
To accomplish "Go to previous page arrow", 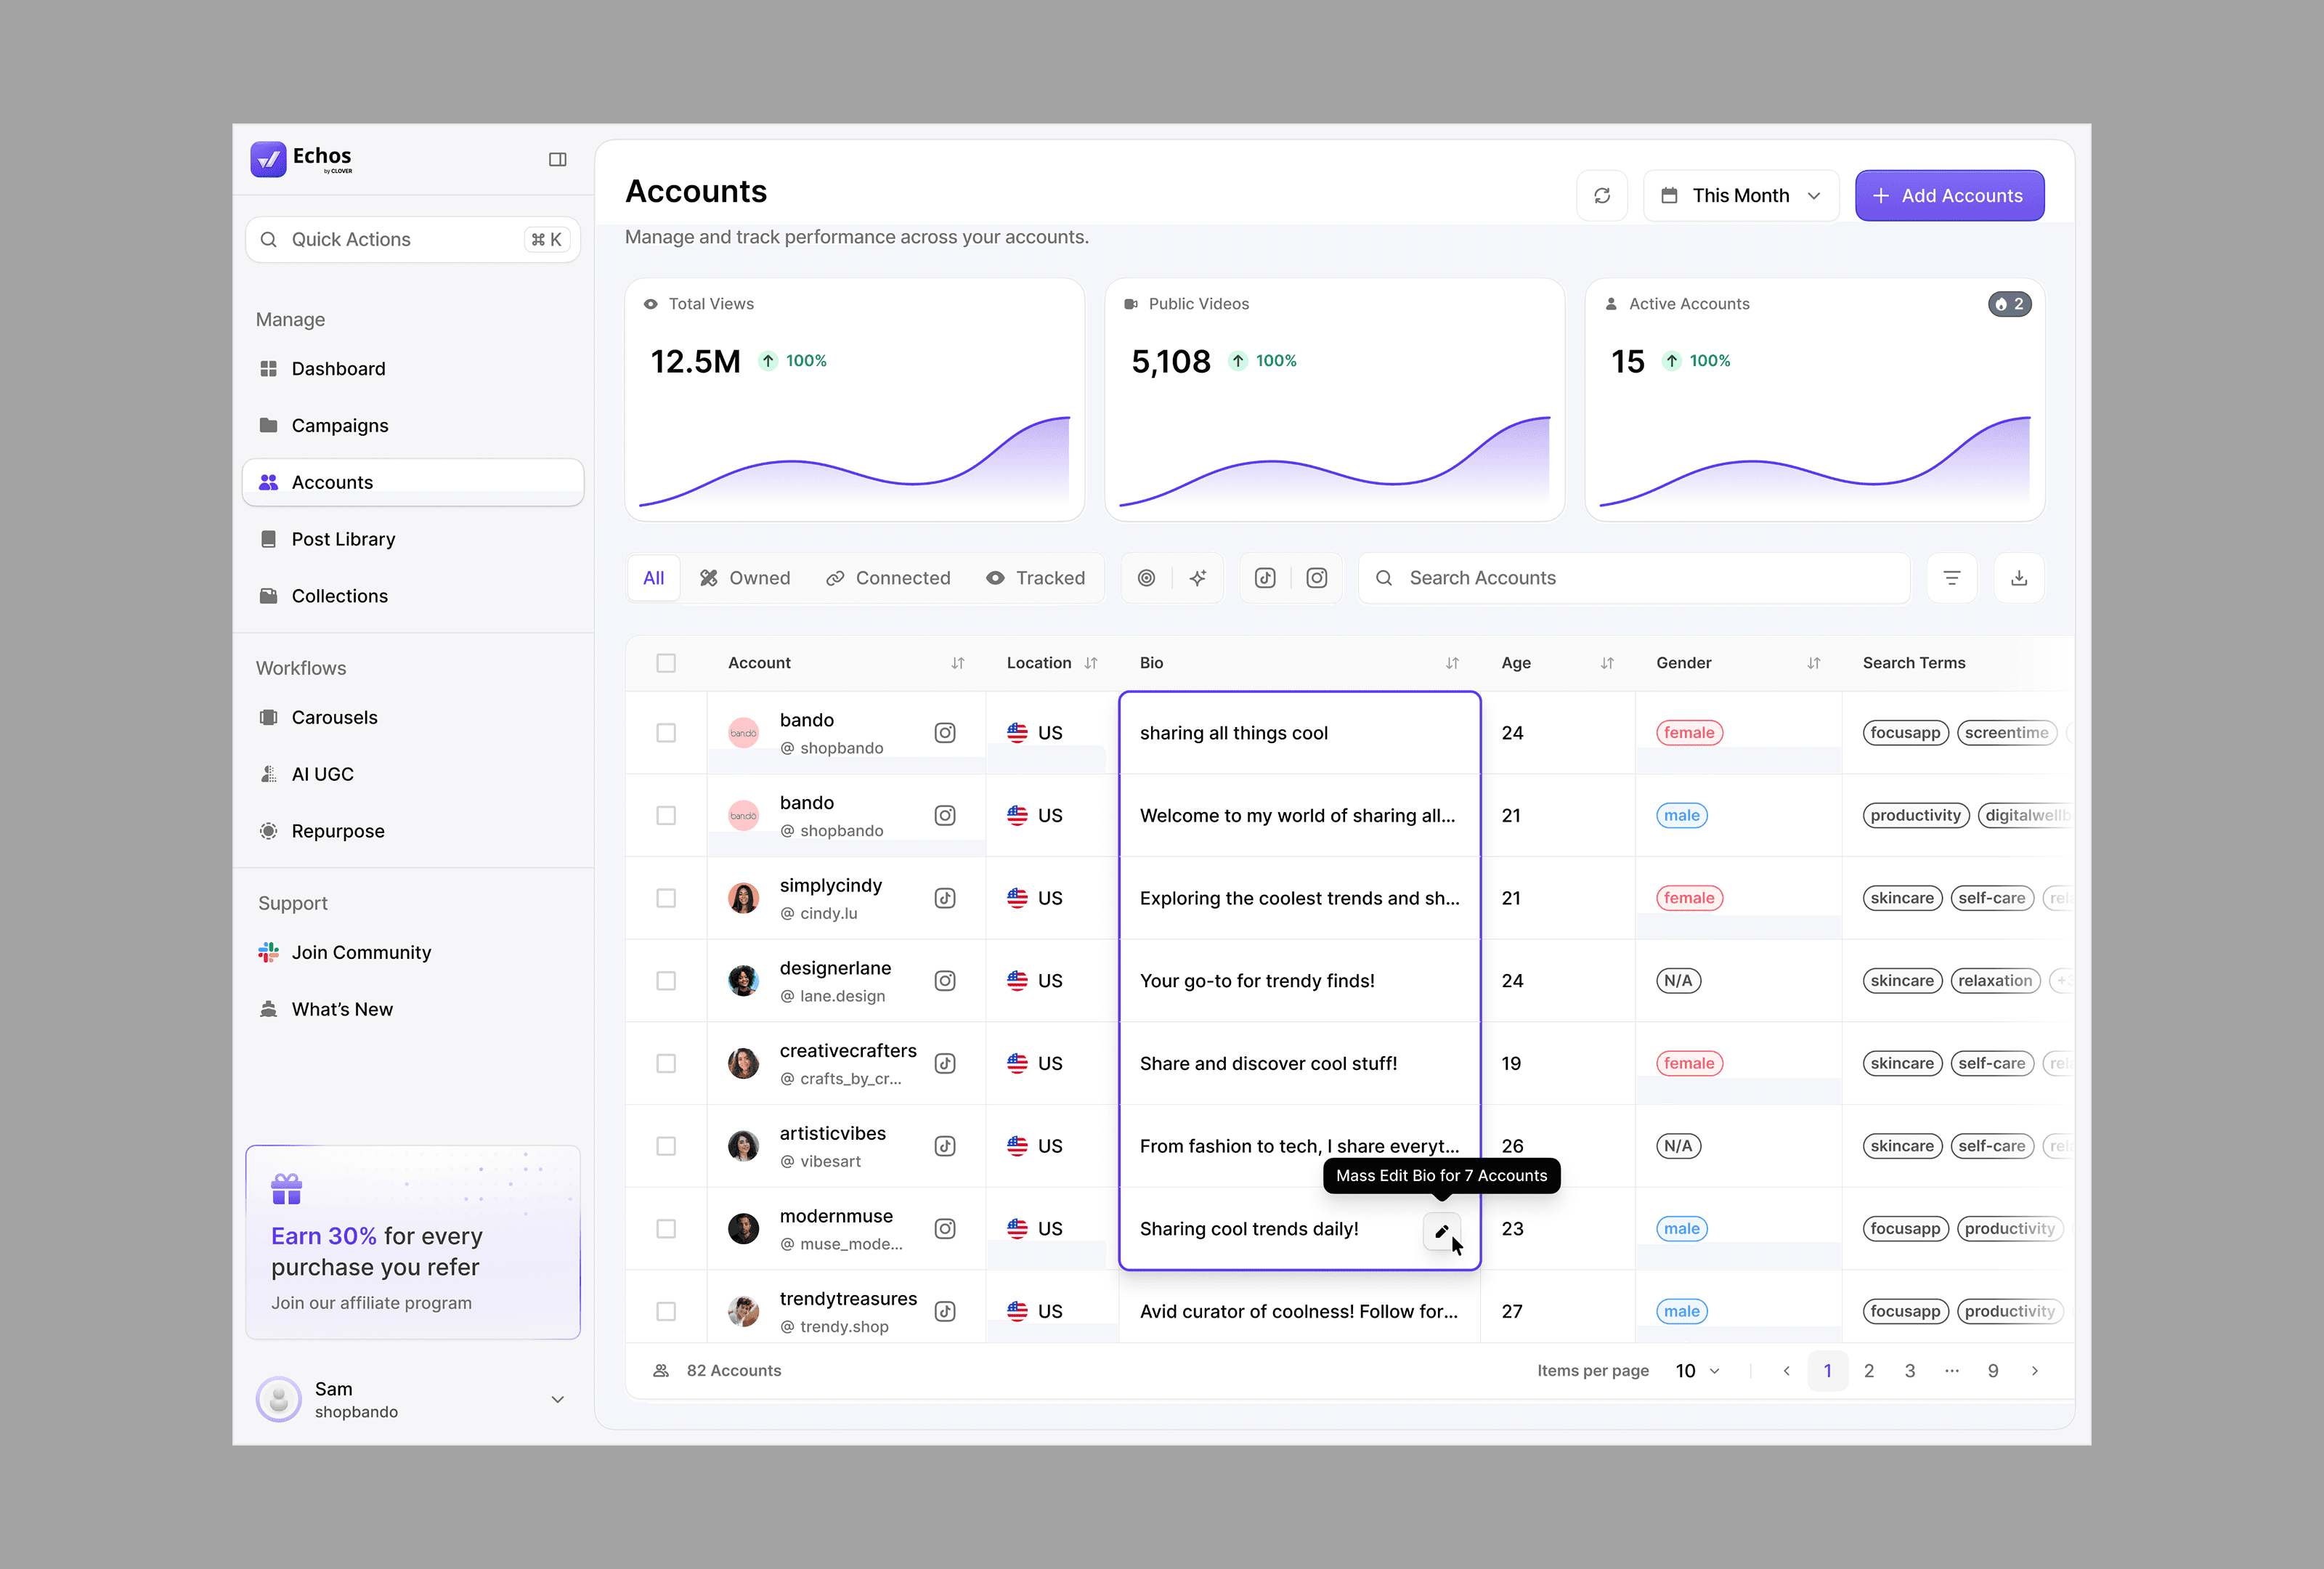I will [1786, 1371].
